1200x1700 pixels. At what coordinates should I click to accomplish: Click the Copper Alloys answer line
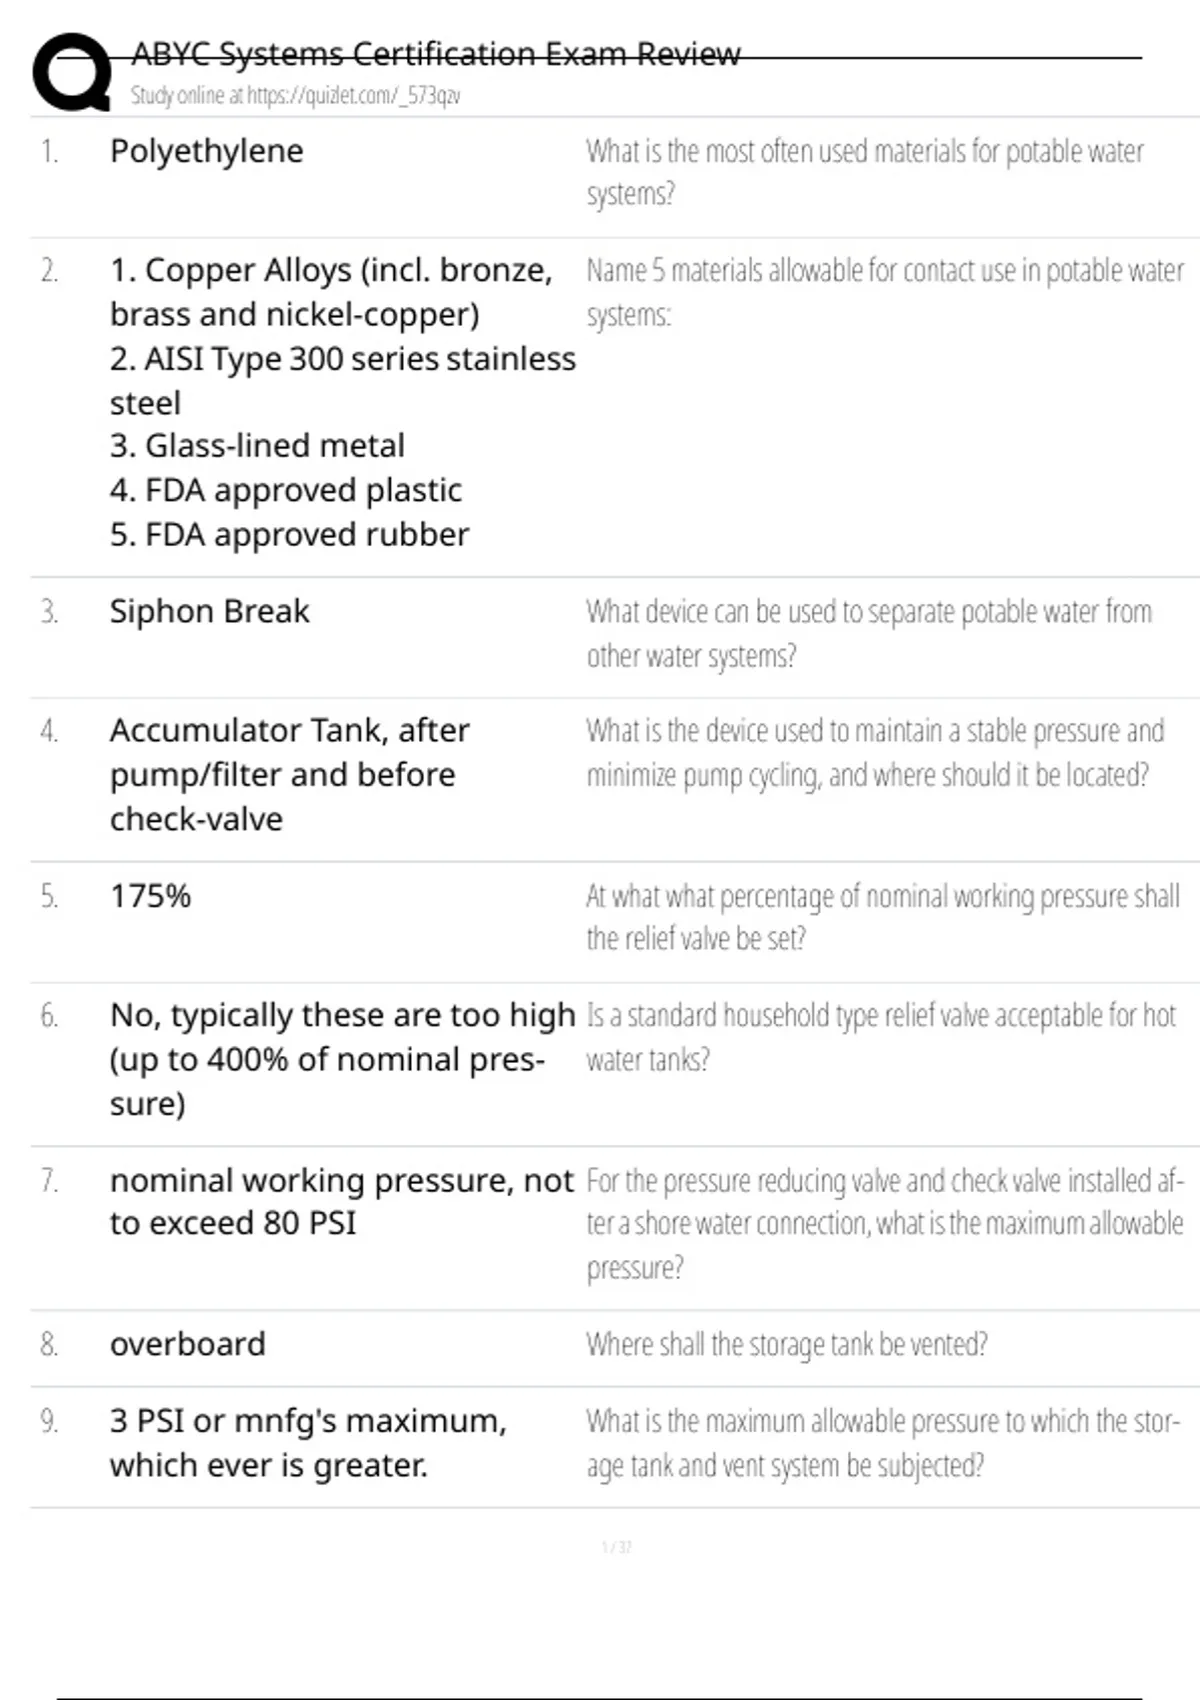[x=330, y=271]
